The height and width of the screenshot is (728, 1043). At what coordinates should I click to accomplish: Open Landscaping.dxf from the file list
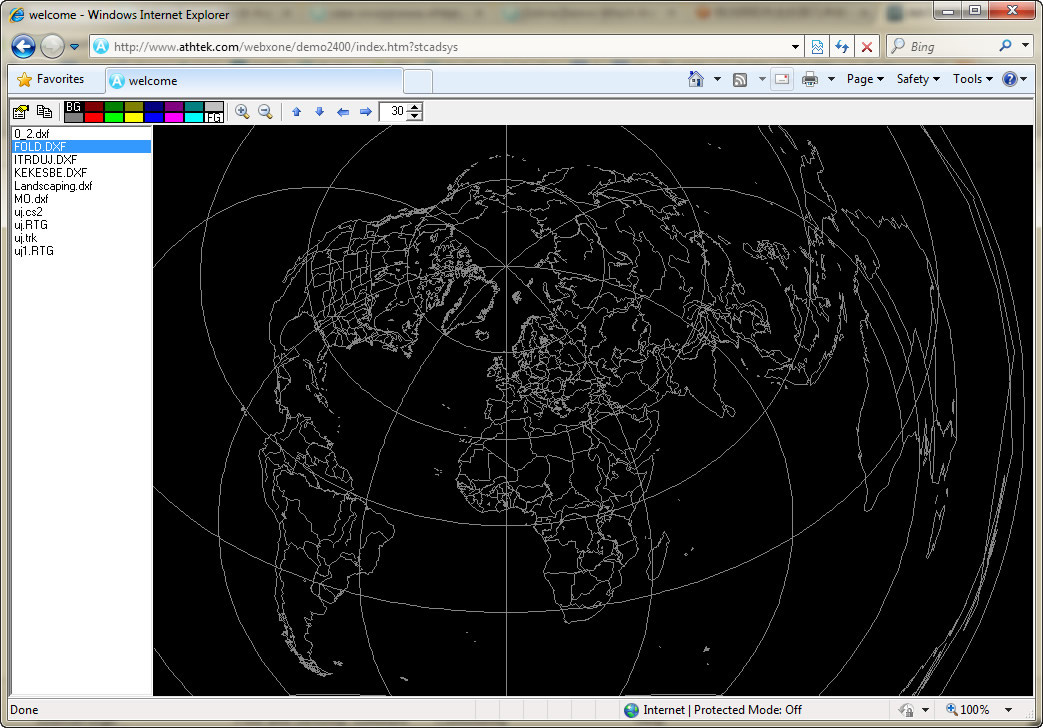53,186
